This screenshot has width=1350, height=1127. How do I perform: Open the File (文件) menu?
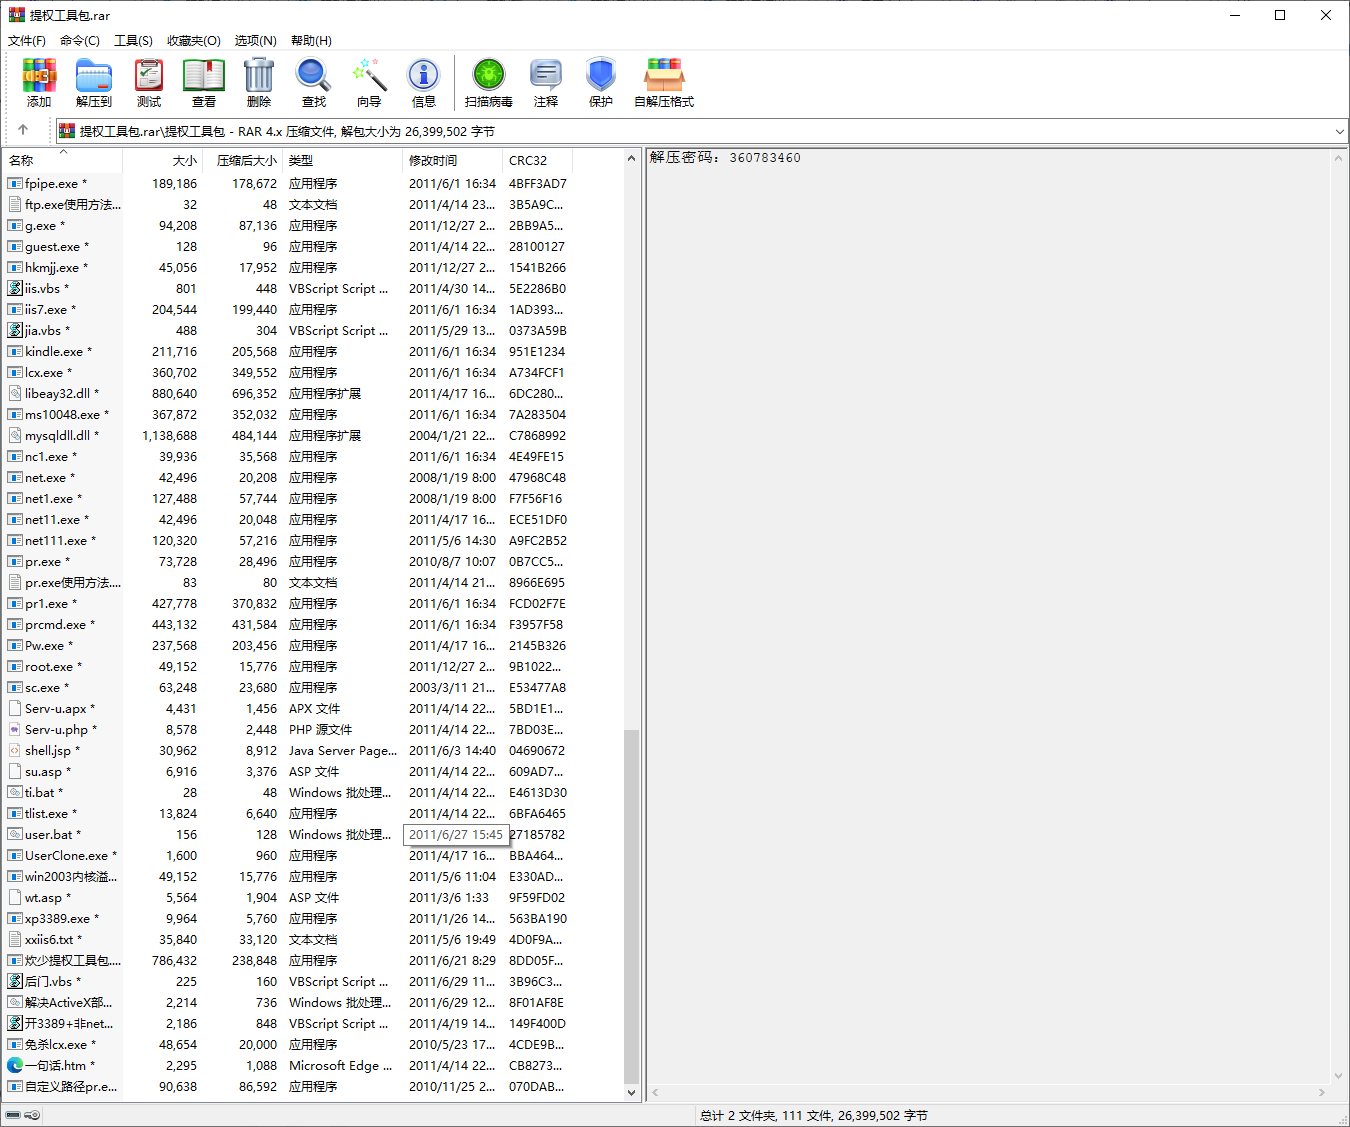click(x=27, y=41)
